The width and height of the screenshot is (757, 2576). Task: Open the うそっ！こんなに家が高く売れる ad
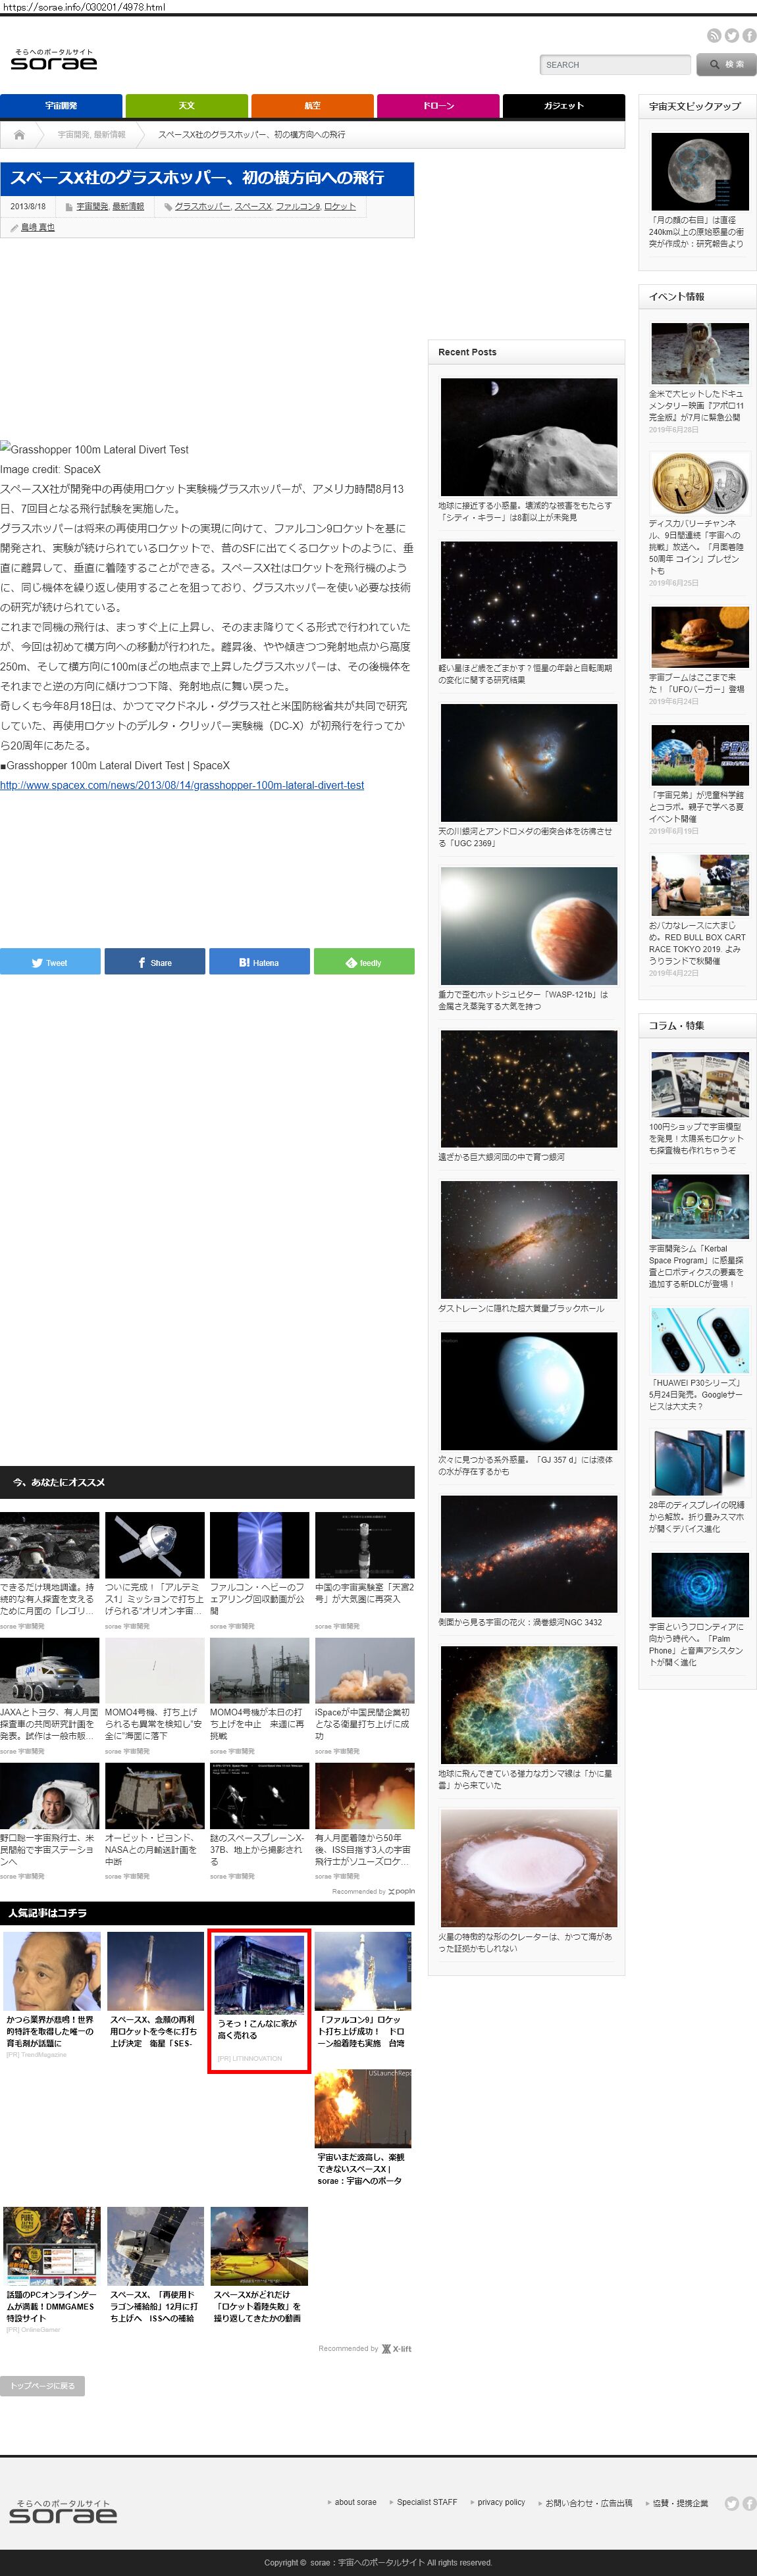click(x=259, y=2001)
